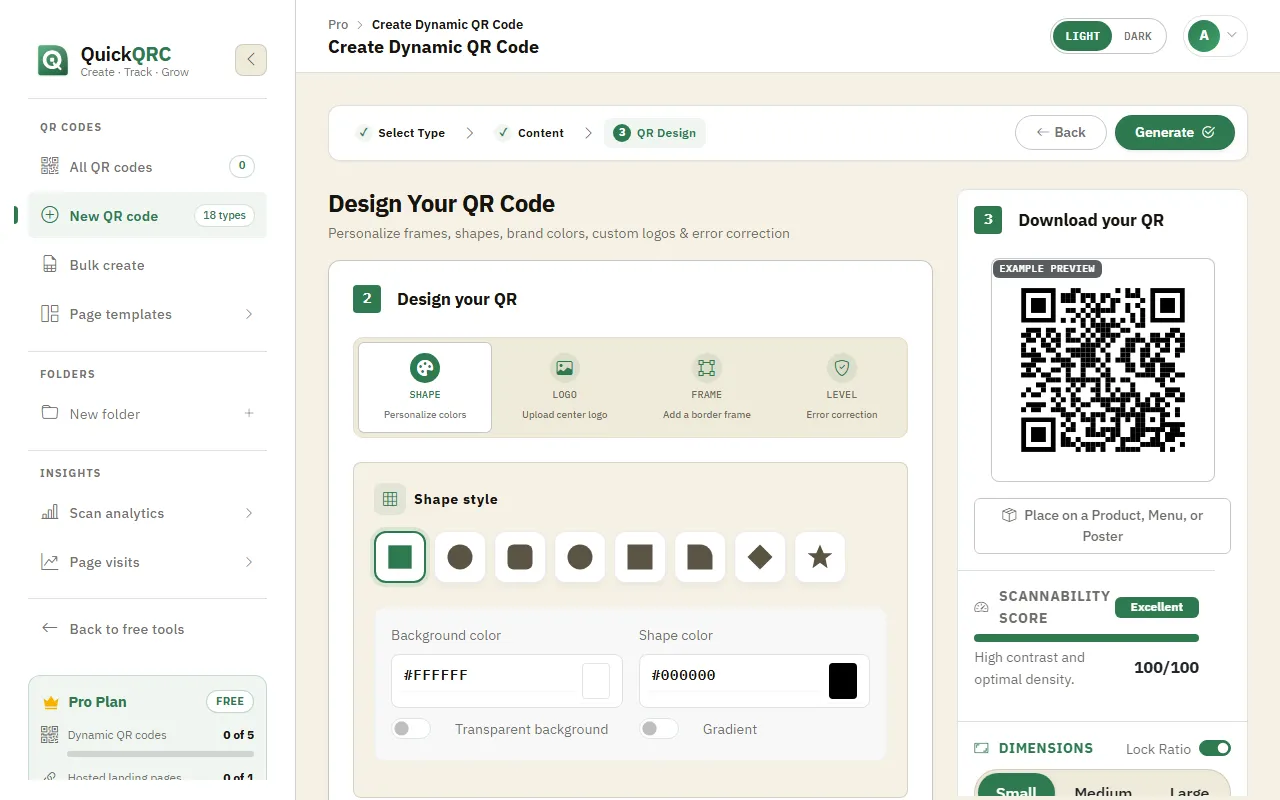Disable the Lock Ratio switch
Screen dimensions: 1280x800
(x=1215, y=748)
